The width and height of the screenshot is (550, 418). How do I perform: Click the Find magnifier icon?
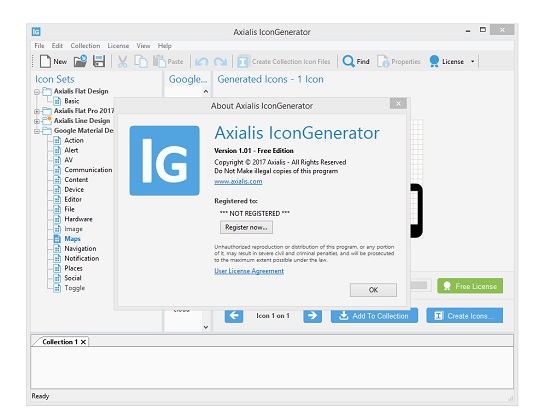348,61
